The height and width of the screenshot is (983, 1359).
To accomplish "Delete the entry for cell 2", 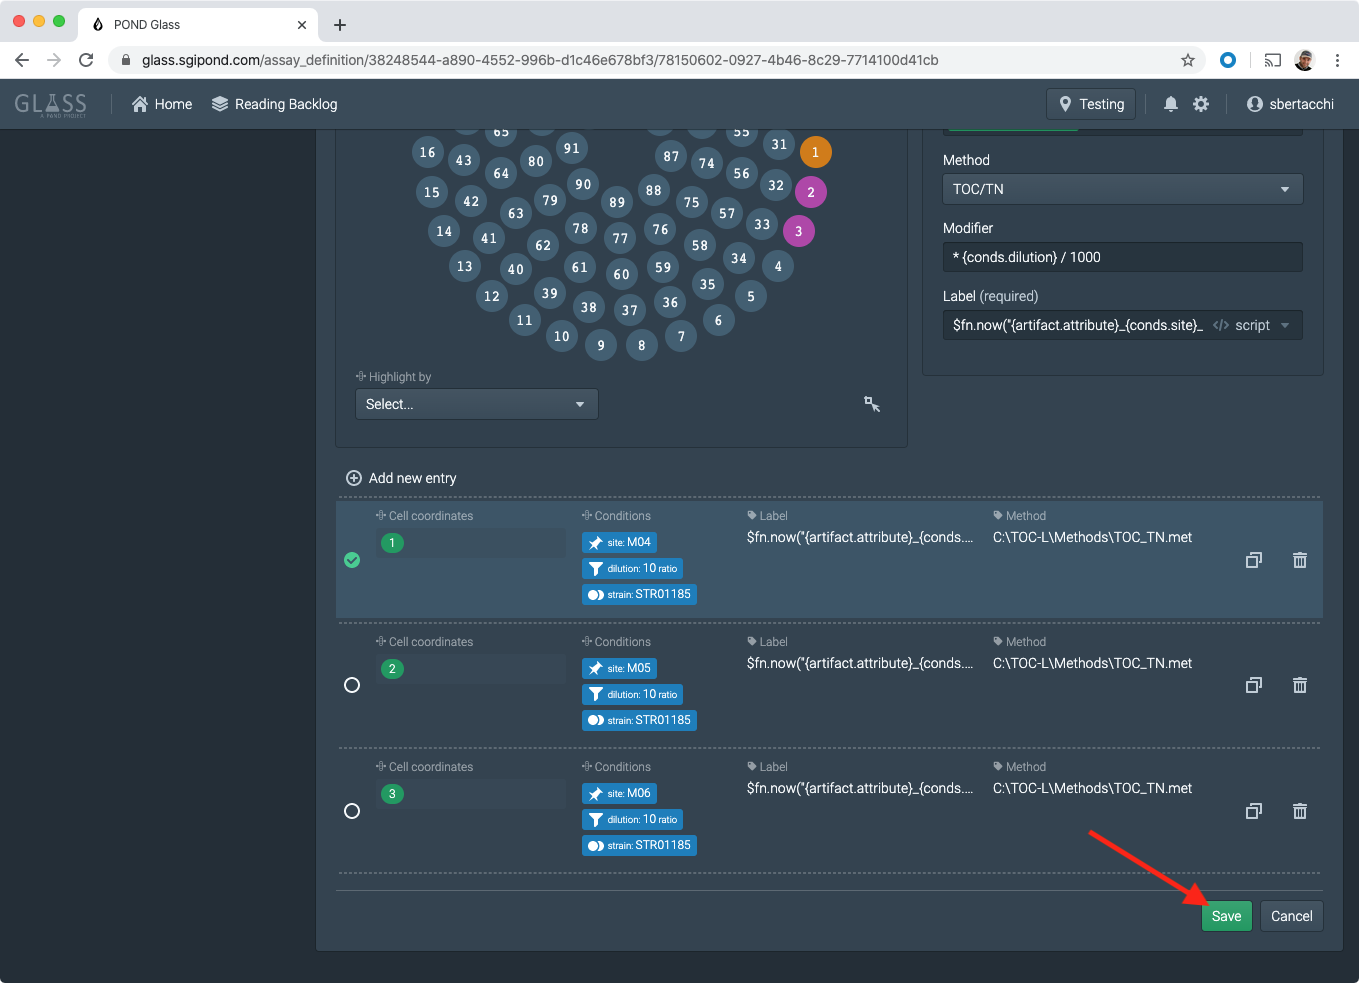I will click(x=1299, y=685).
